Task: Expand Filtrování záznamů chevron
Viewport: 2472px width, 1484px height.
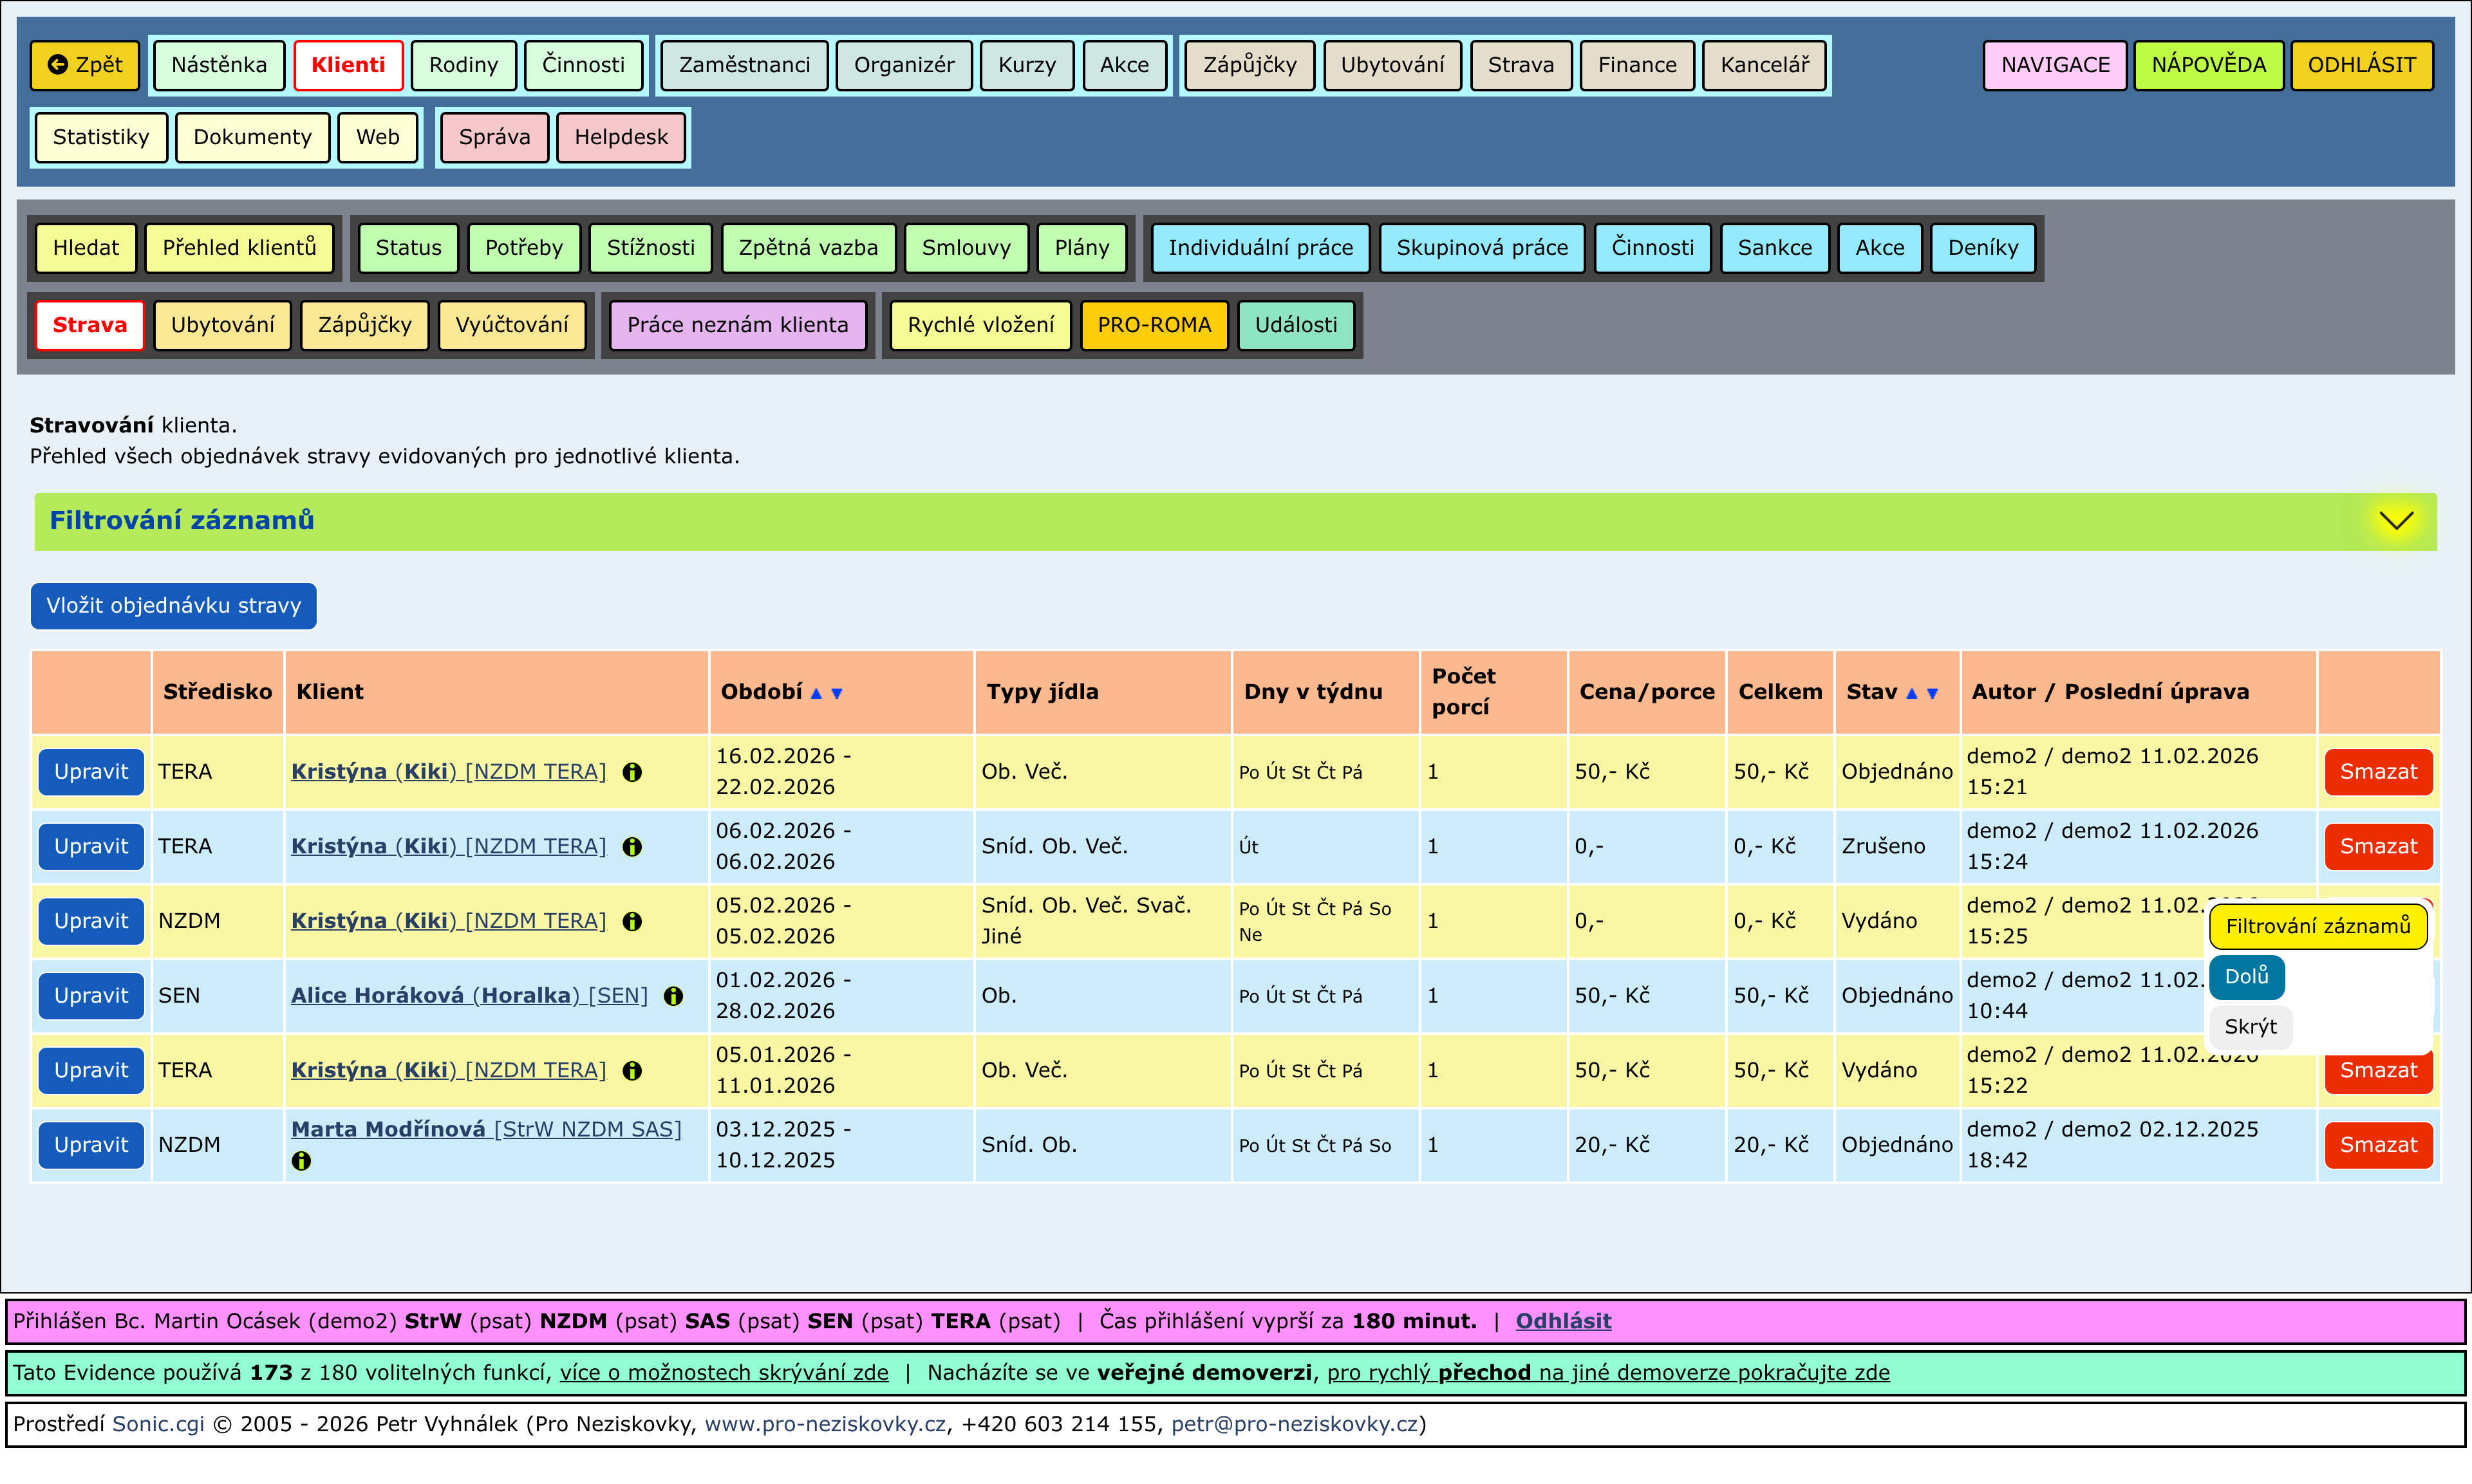Action: tap(2396, 521)
